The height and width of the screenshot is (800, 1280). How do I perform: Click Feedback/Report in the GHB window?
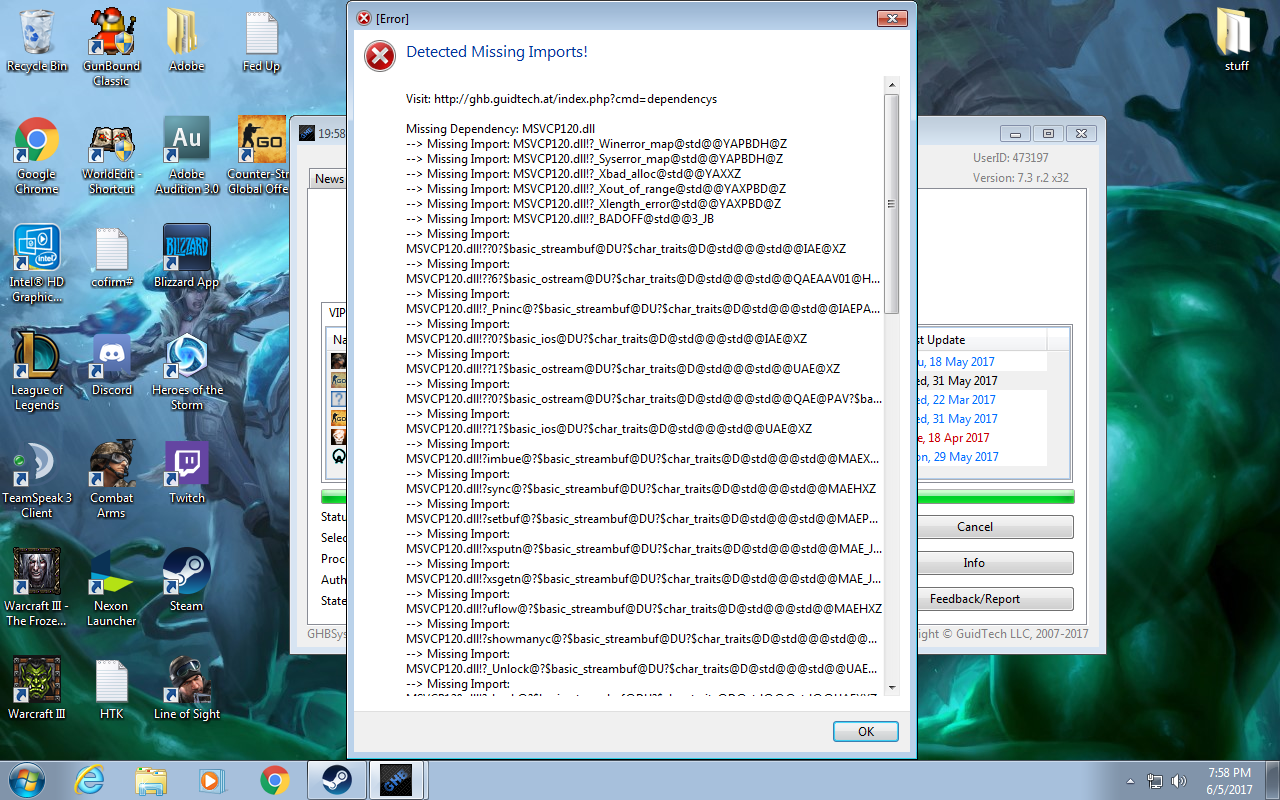[x=974, y=599]
